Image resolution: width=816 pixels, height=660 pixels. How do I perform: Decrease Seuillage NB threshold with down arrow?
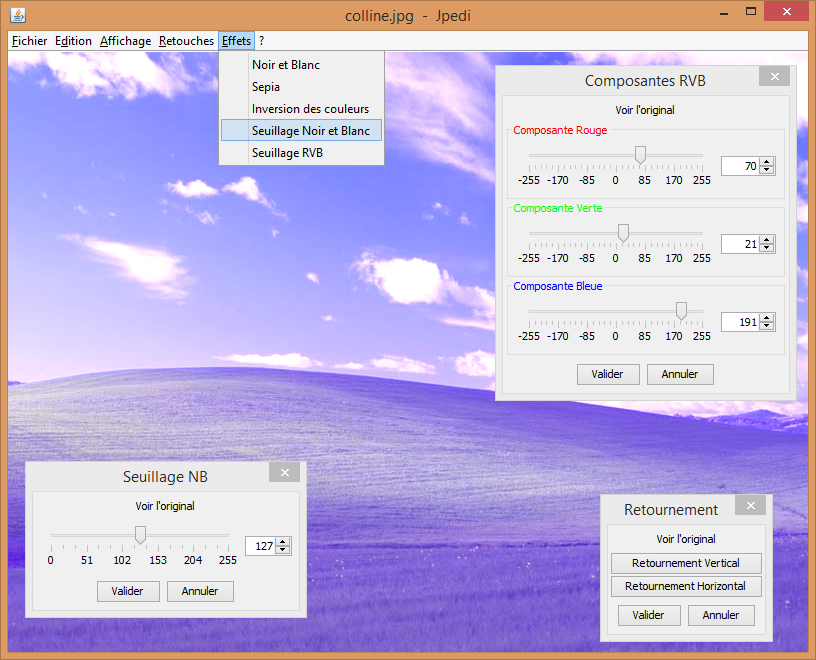pos(283,550)
